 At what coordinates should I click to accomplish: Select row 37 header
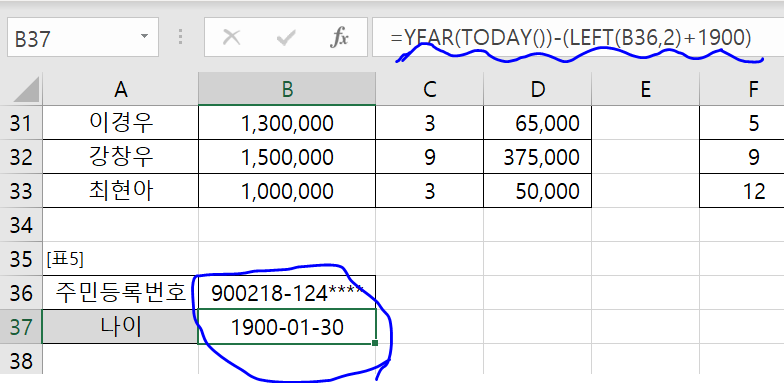tap(21, 326)
